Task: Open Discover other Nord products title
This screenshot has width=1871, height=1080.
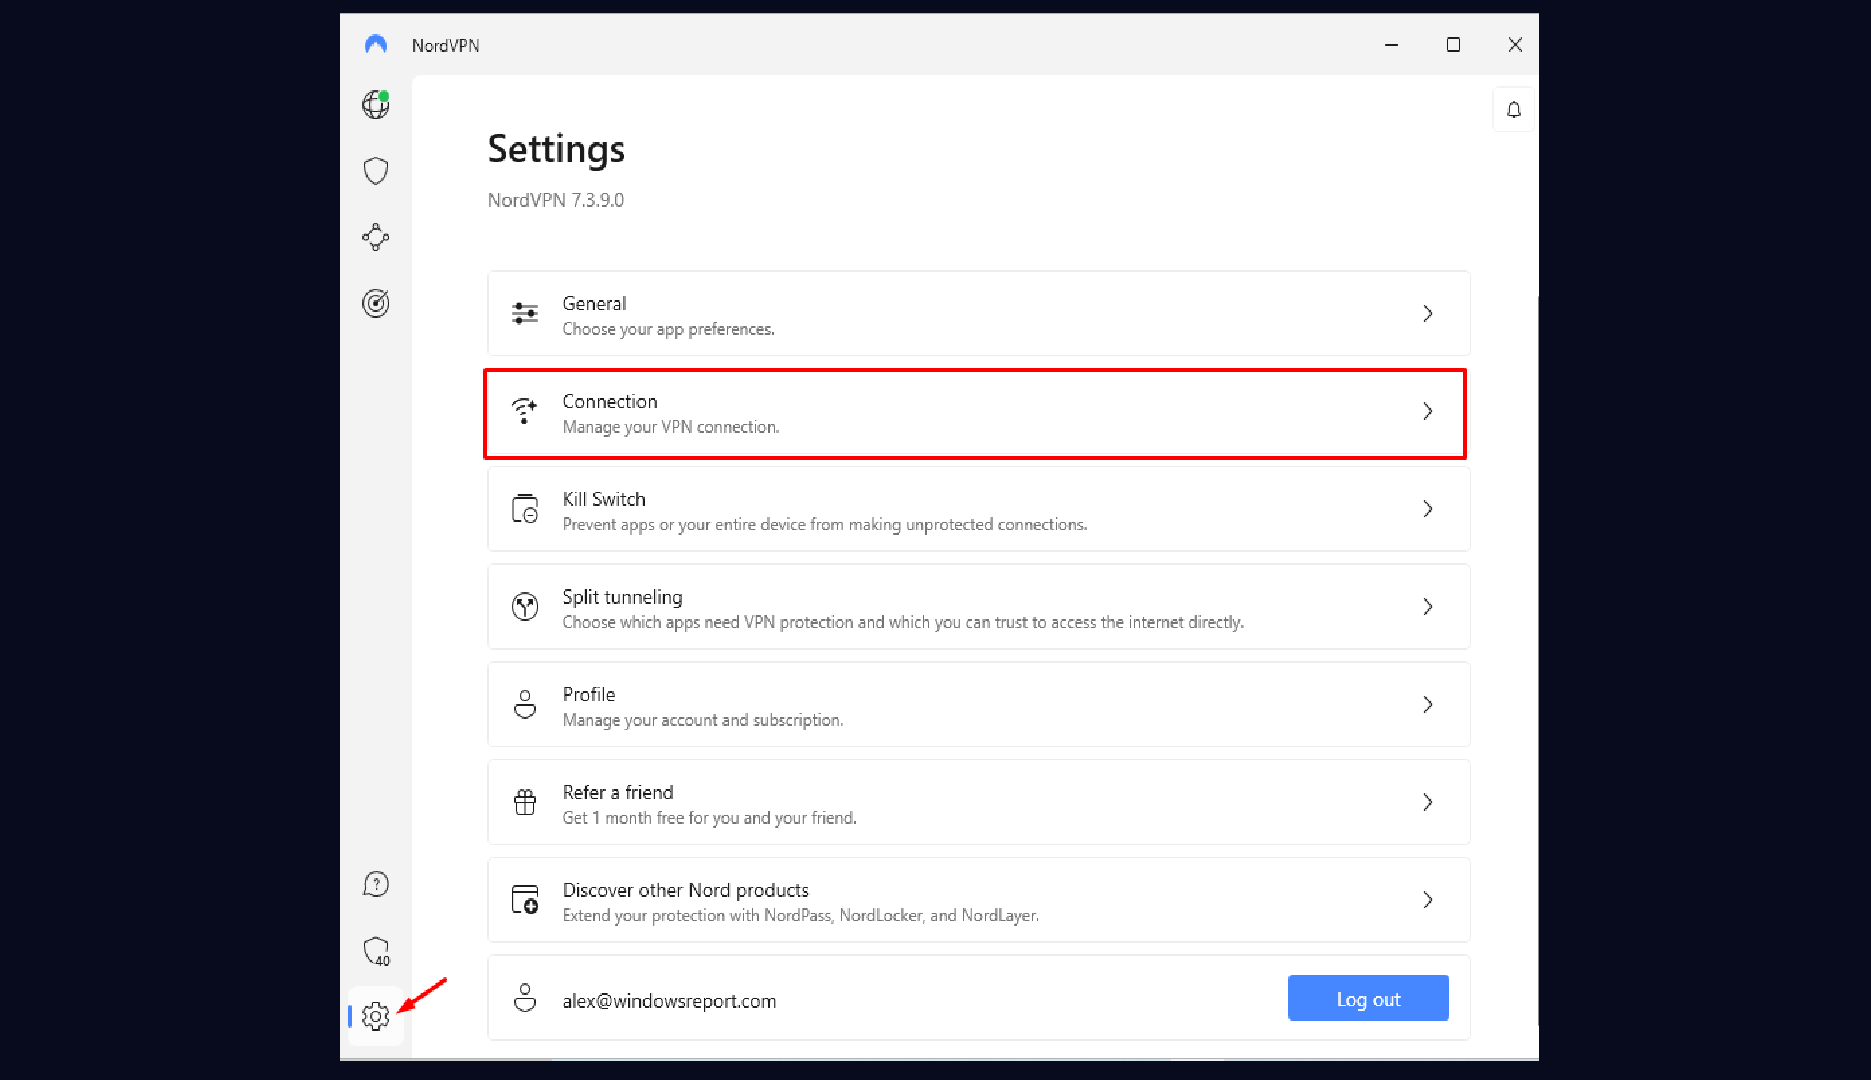Action: tap(685, 890)
